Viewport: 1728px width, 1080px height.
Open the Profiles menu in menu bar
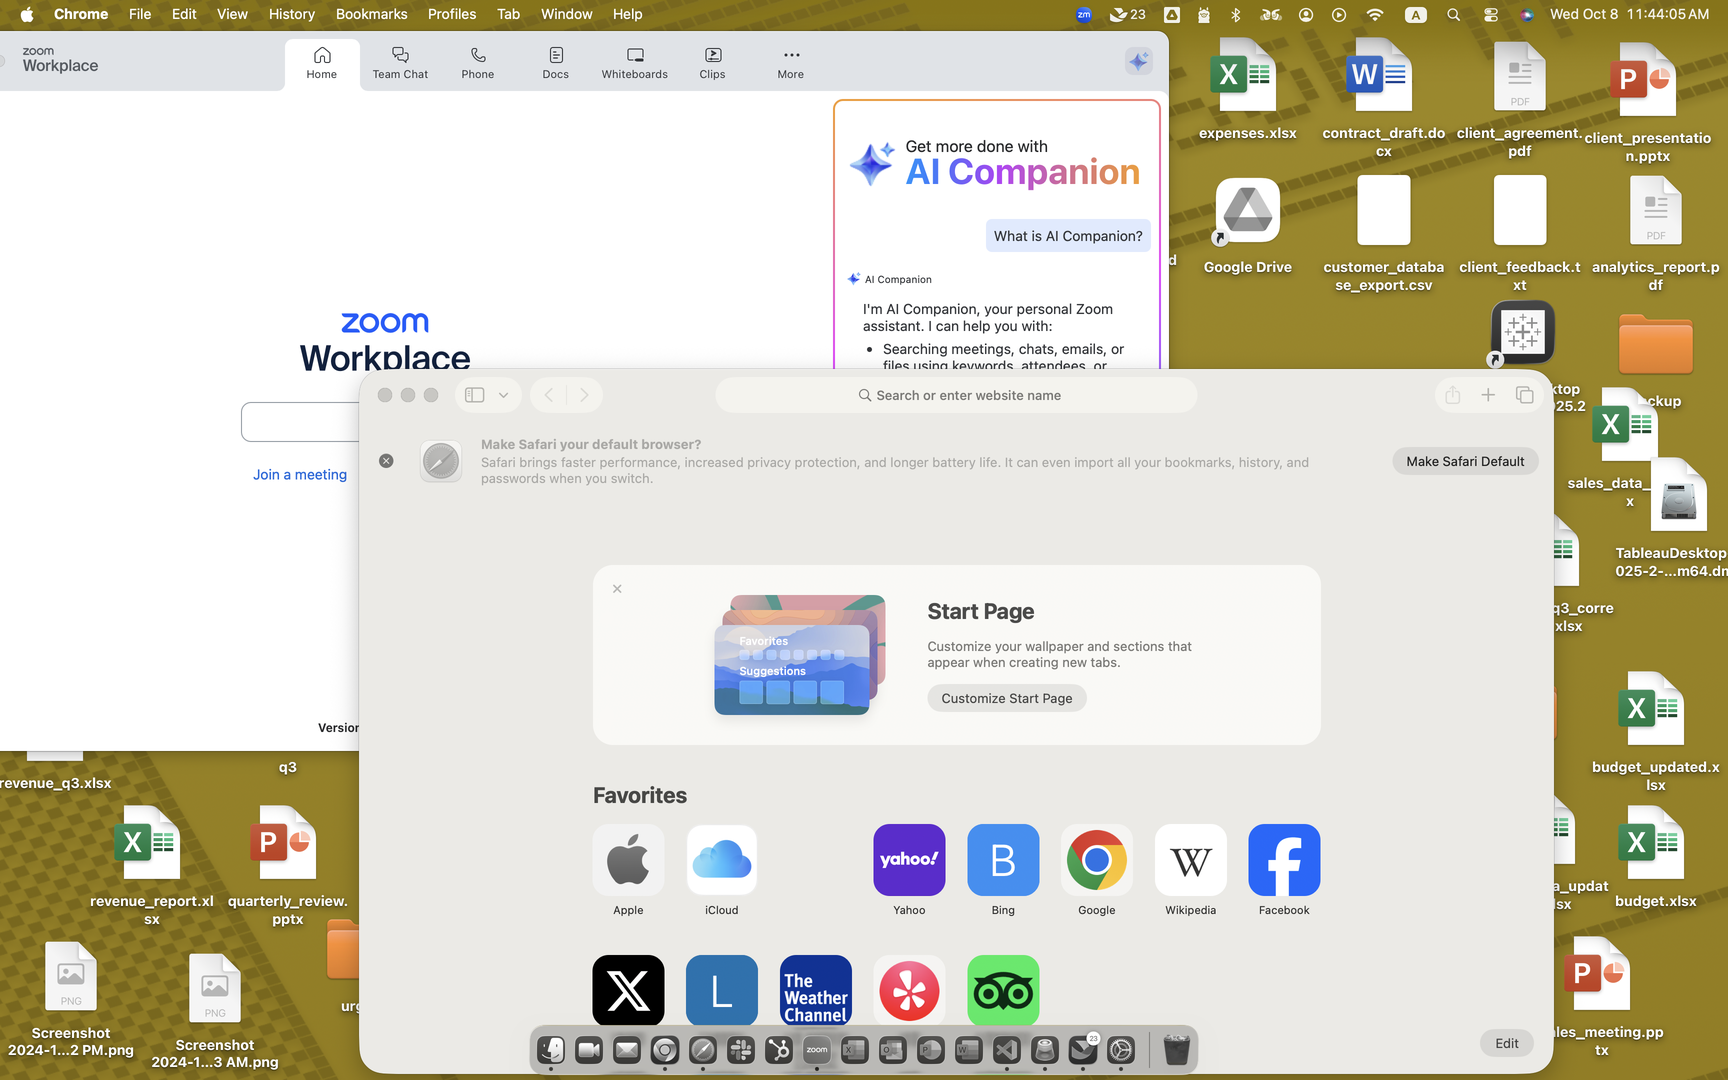click(451, 14)
